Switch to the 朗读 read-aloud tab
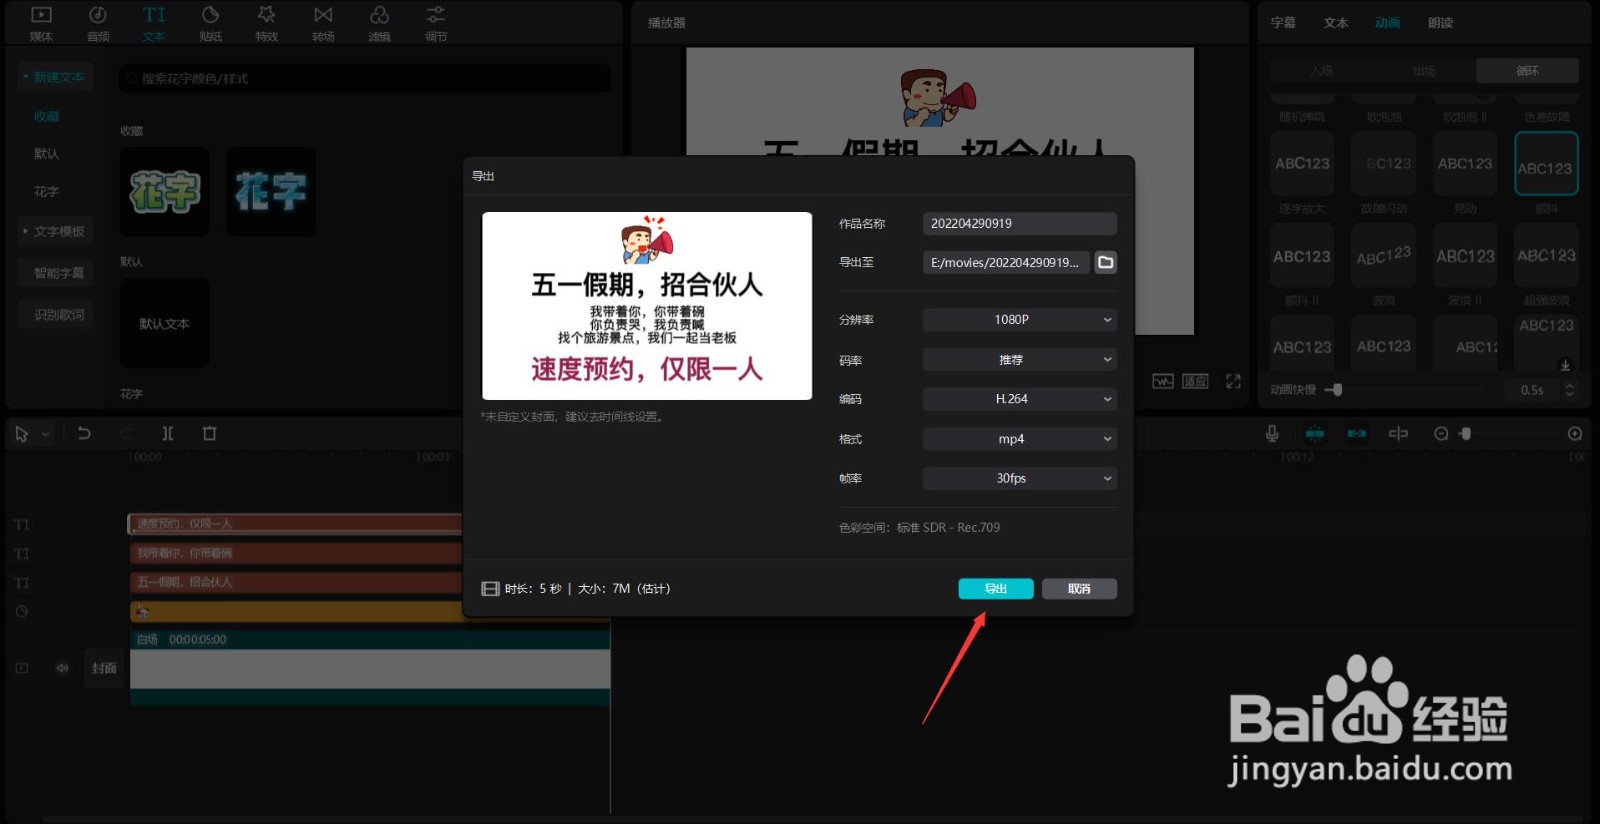 point(1441,23)
